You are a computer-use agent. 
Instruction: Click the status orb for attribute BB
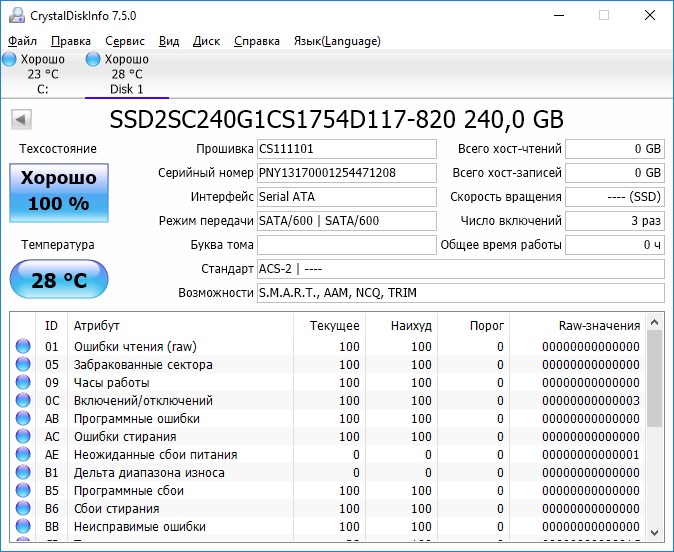tap(23, 527)
